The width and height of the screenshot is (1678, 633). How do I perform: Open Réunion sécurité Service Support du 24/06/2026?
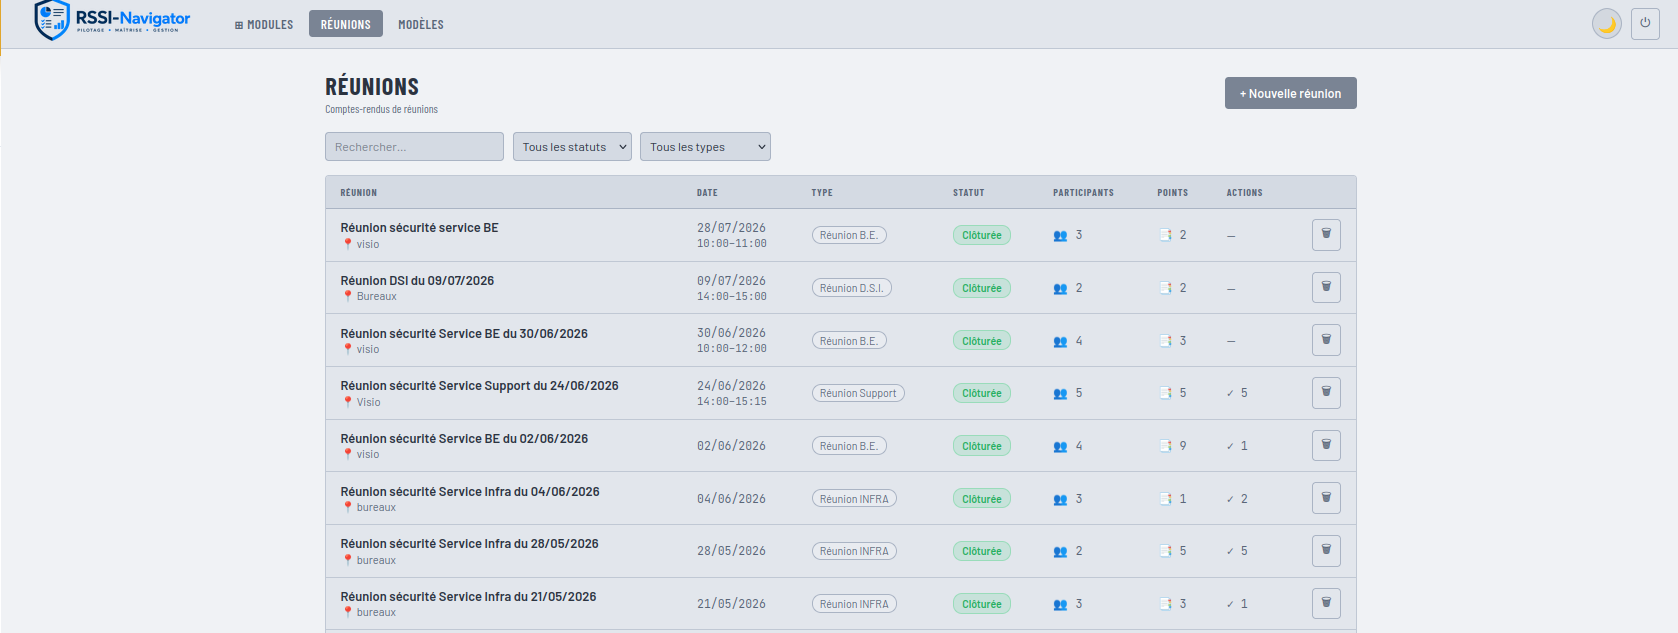[x=479, y=386]
